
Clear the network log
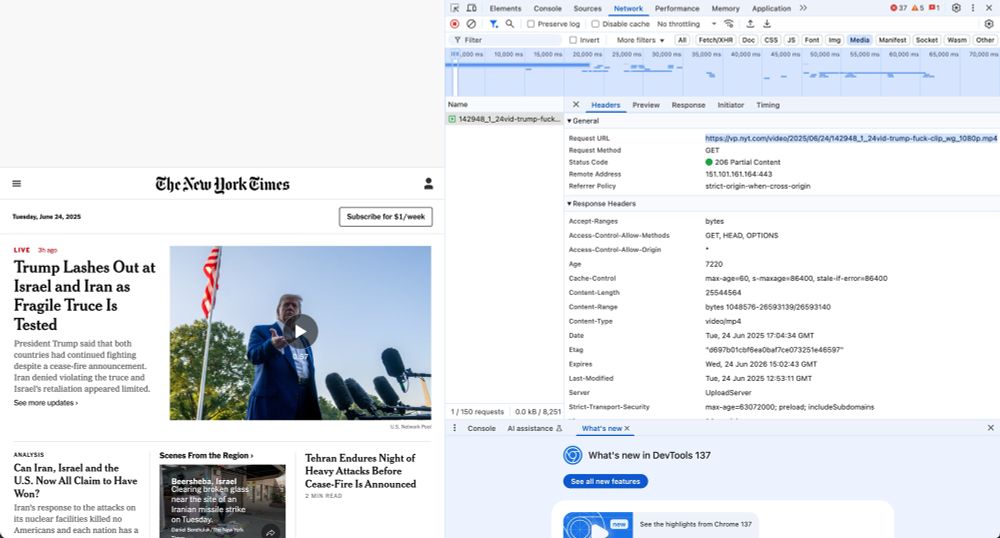[471, 24]
